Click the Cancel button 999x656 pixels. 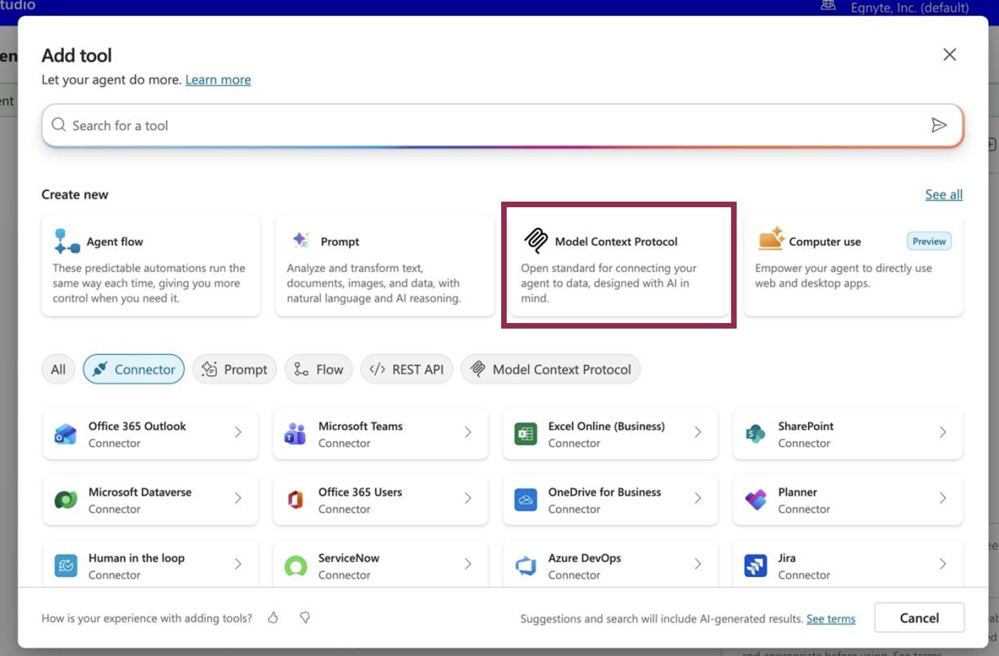click(918, 618)
